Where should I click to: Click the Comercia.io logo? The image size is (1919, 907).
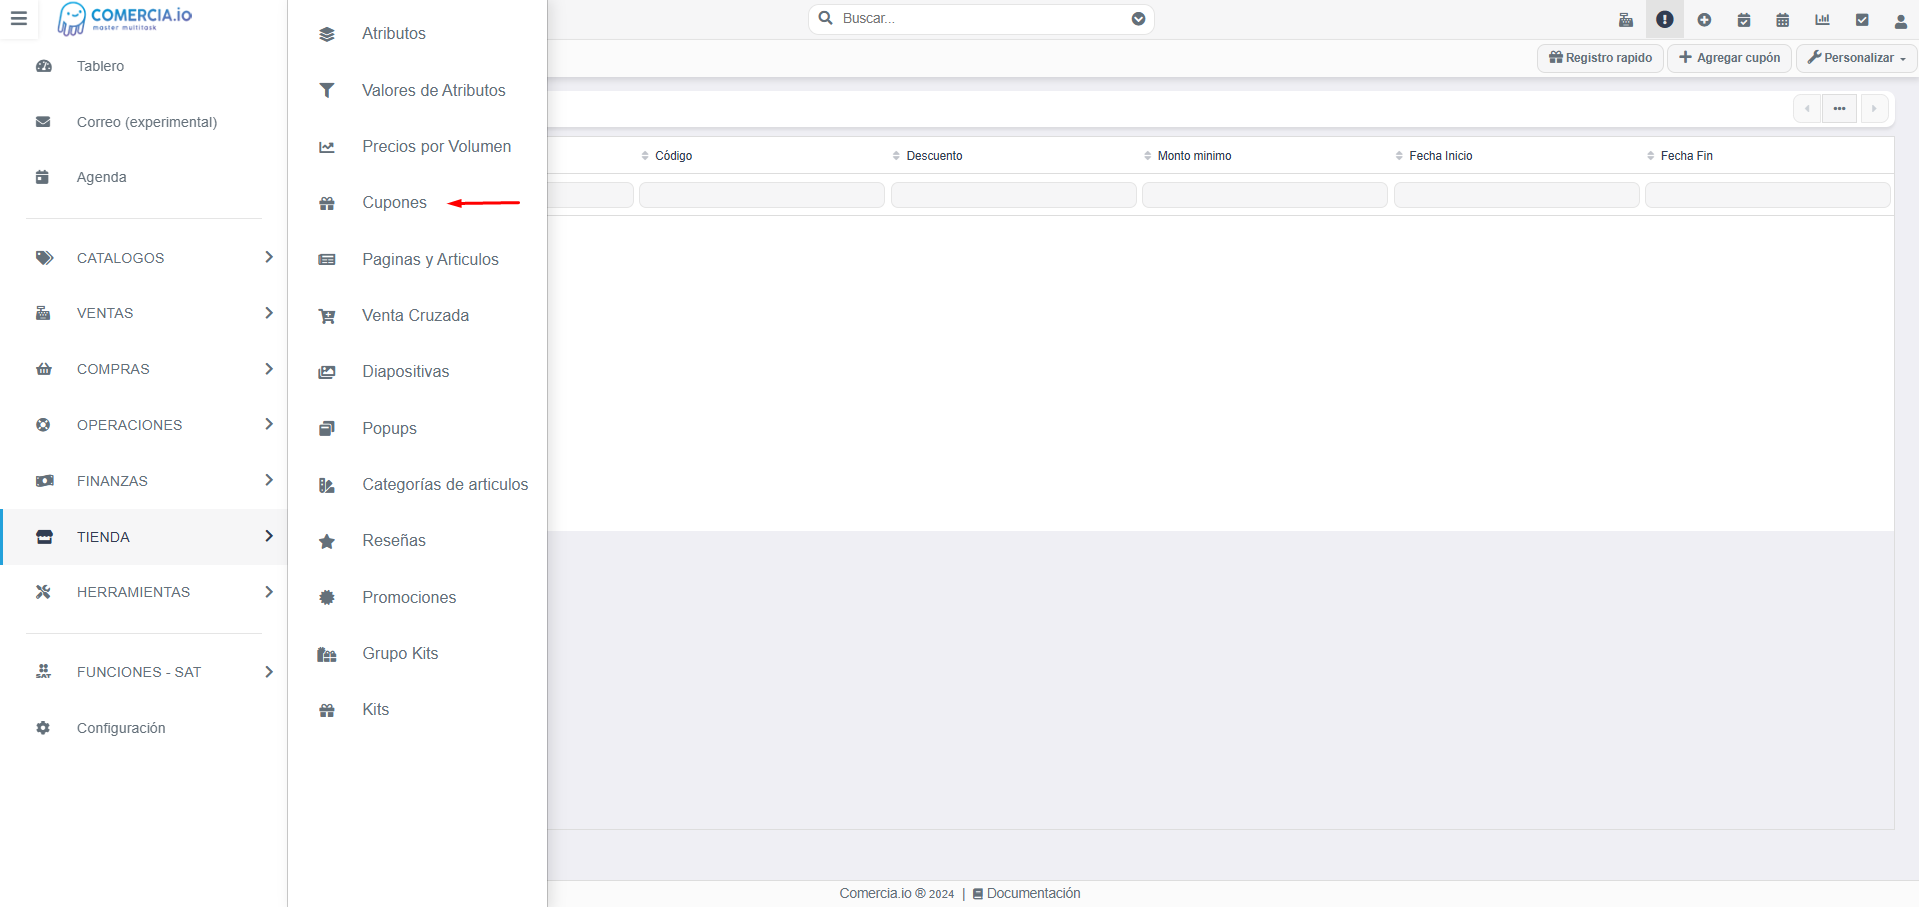click(x=124, y=19)
